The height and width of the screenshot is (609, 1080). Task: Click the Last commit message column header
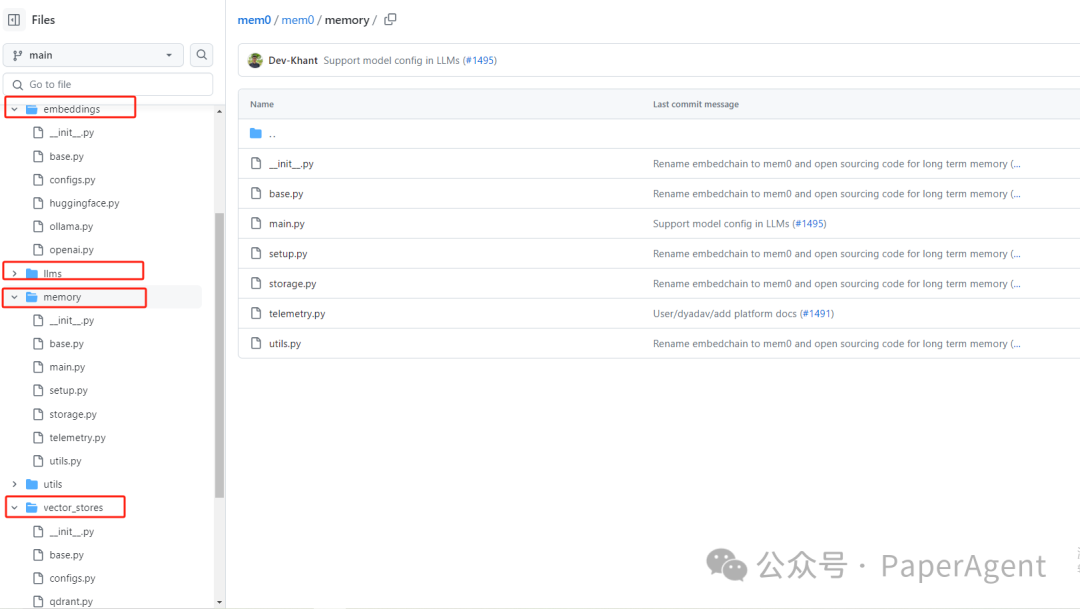[x=696, y=104]
